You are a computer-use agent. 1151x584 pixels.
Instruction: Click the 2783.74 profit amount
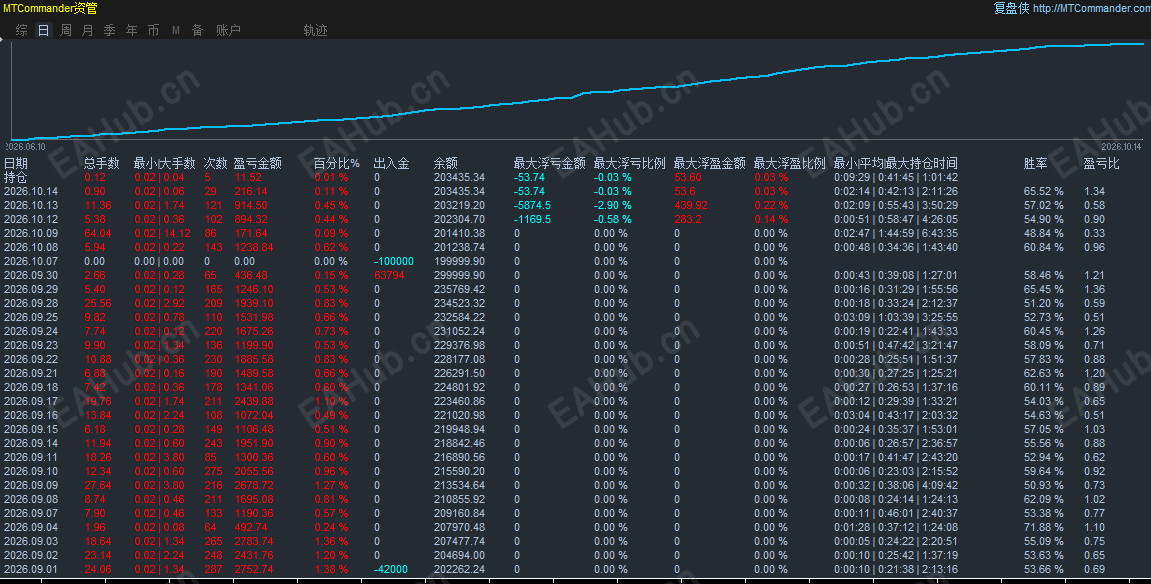click(x=254, y=541)
